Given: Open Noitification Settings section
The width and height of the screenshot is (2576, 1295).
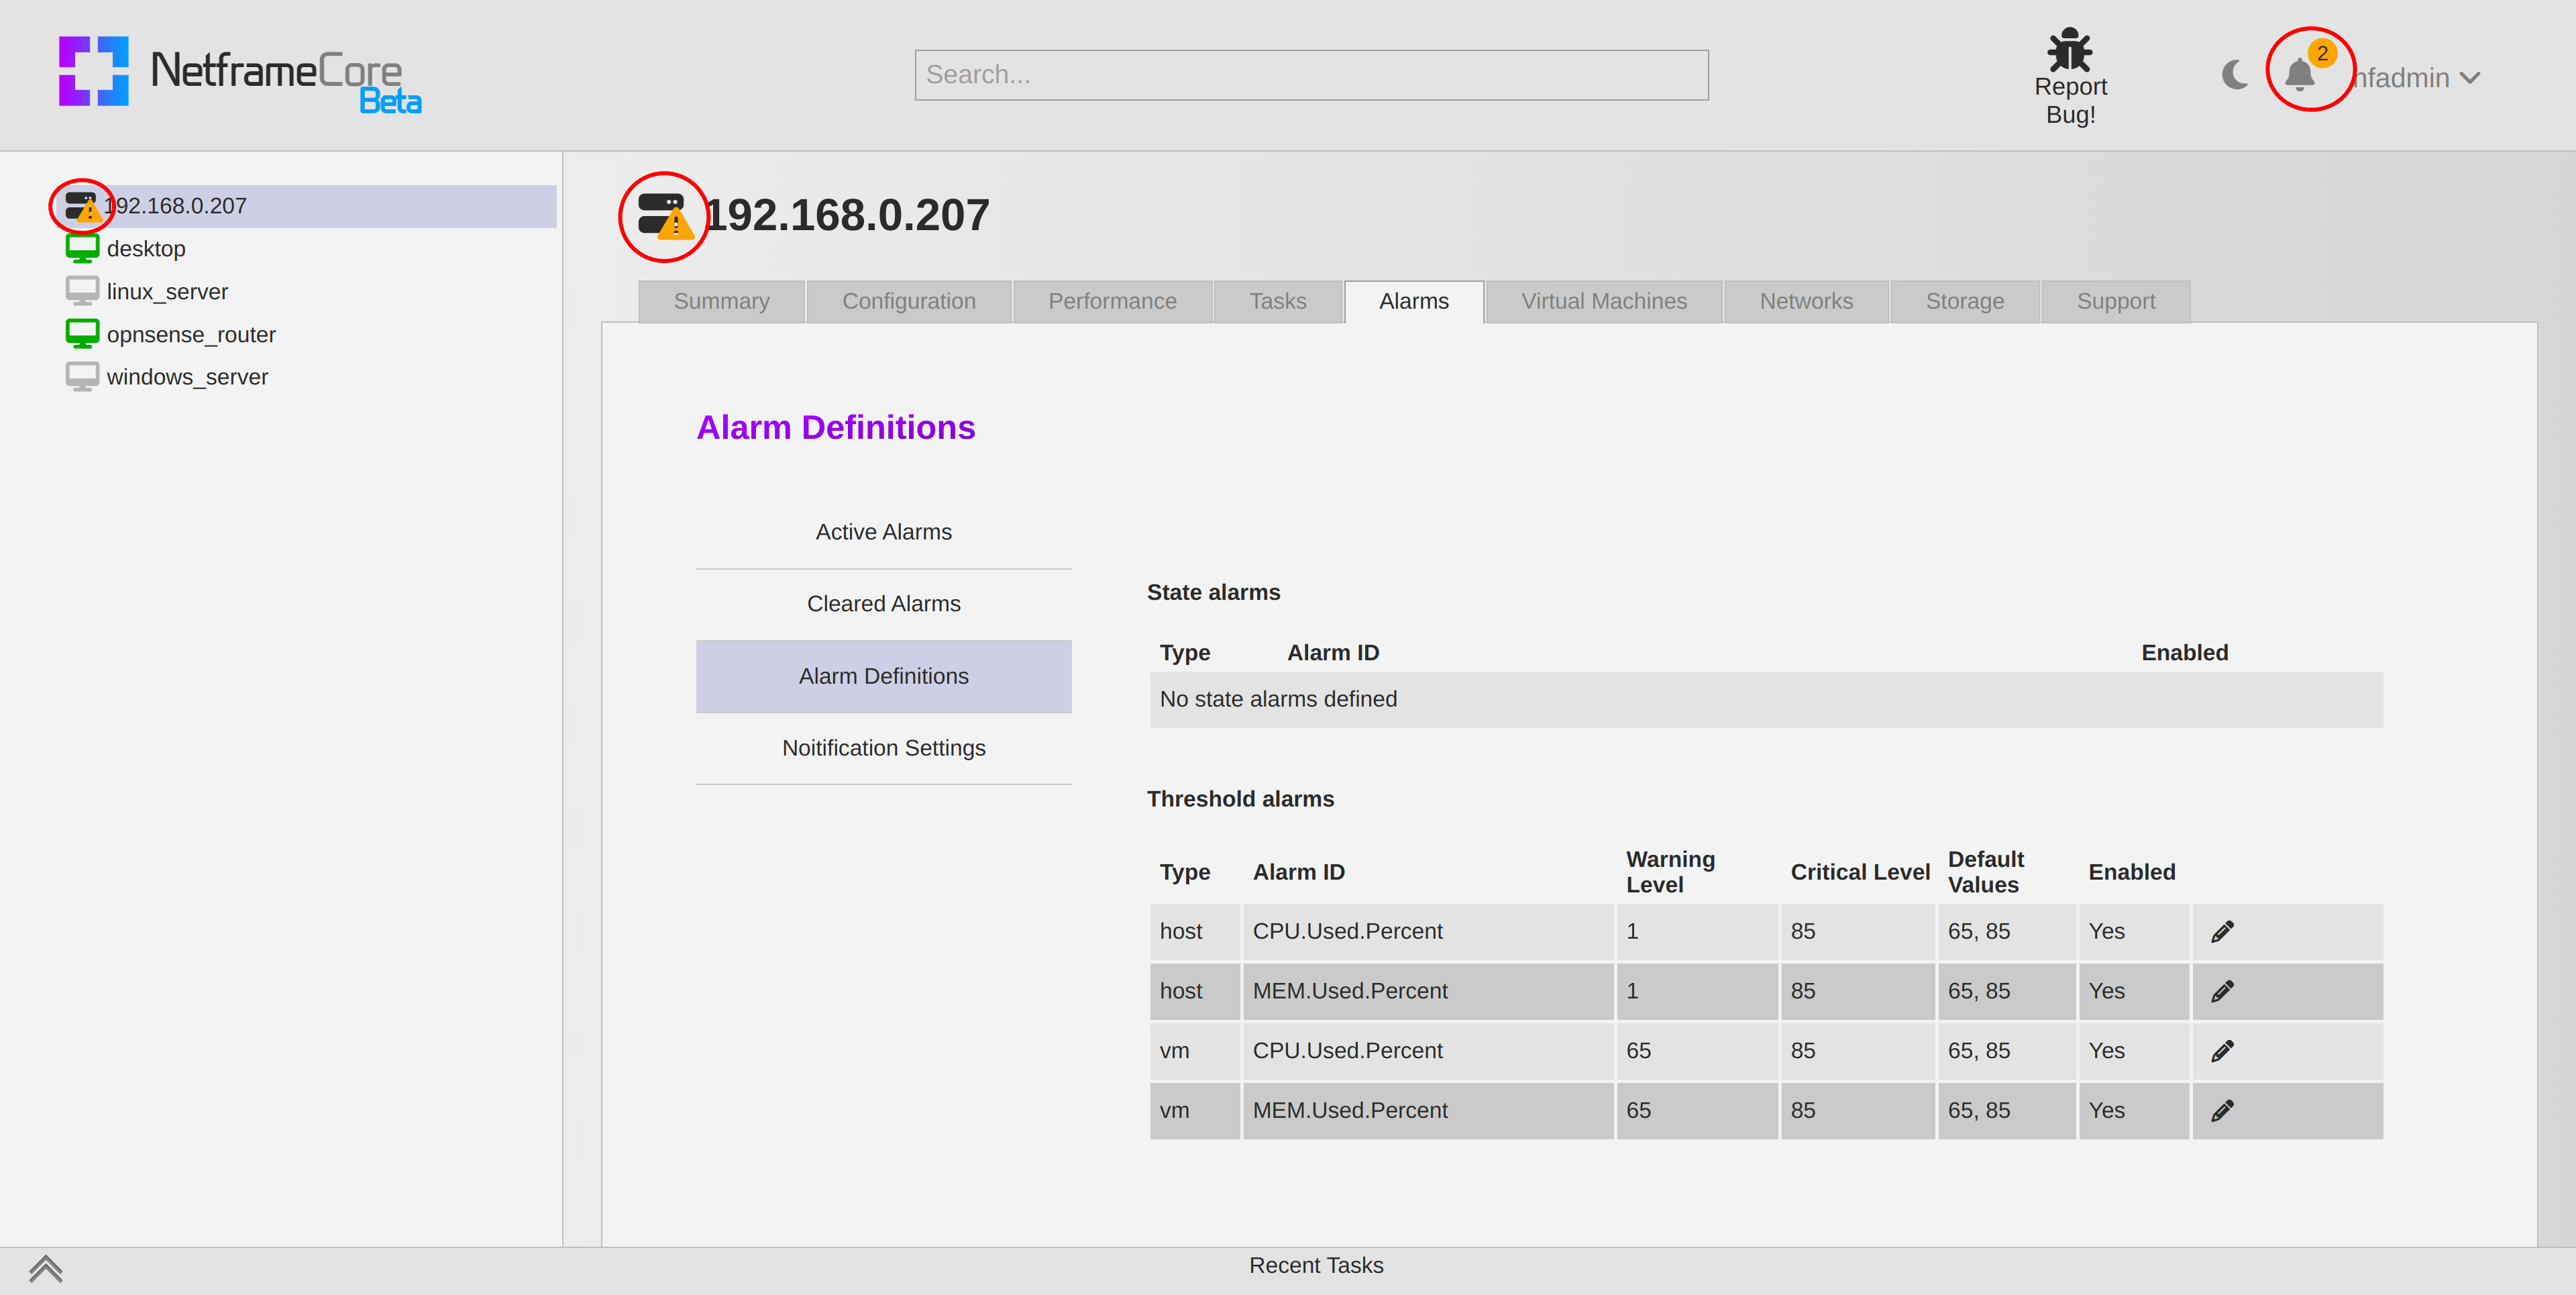Looking at the screenshot, I should click(883, 748).
